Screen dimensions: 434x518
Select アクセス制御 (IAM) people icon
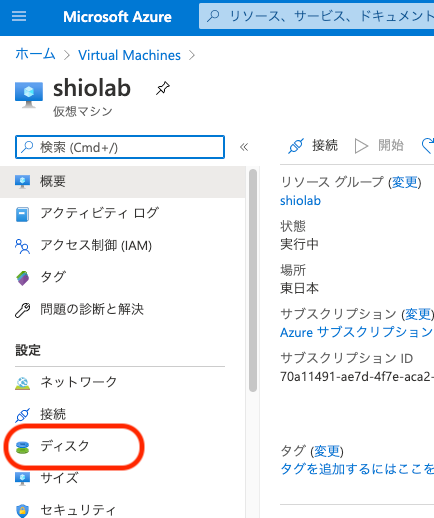tap(22, 246)
